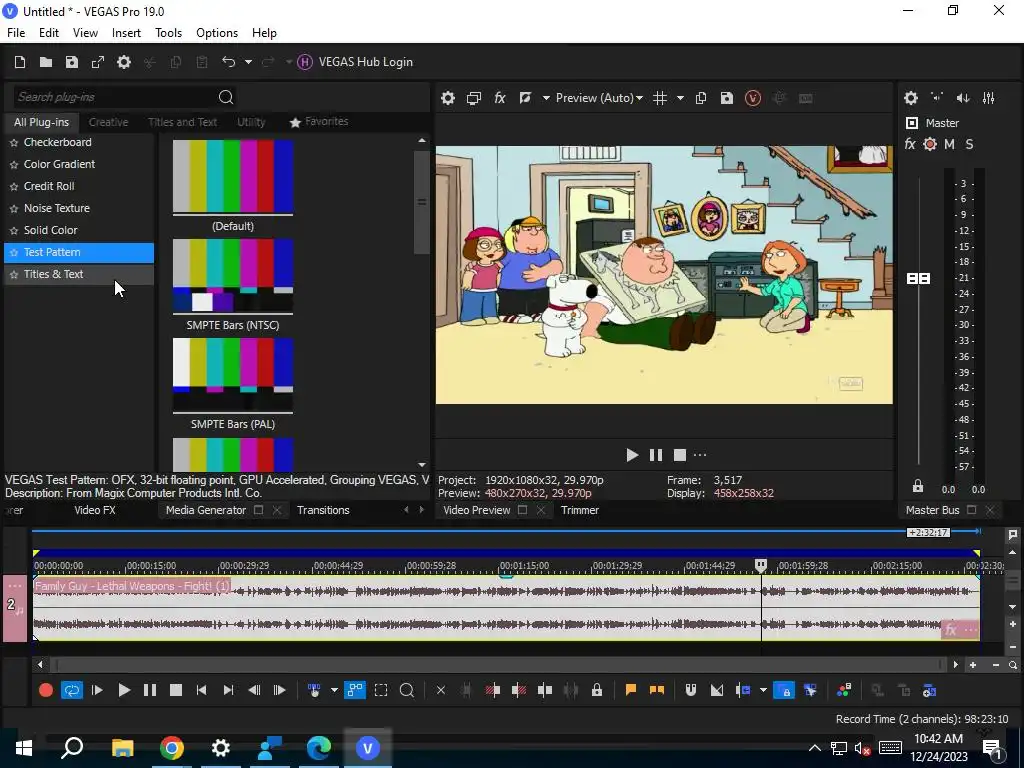The height and width of the screenshot is (768, 1024).
Task: Click the timeline Record button
Action: coord(46,690)
